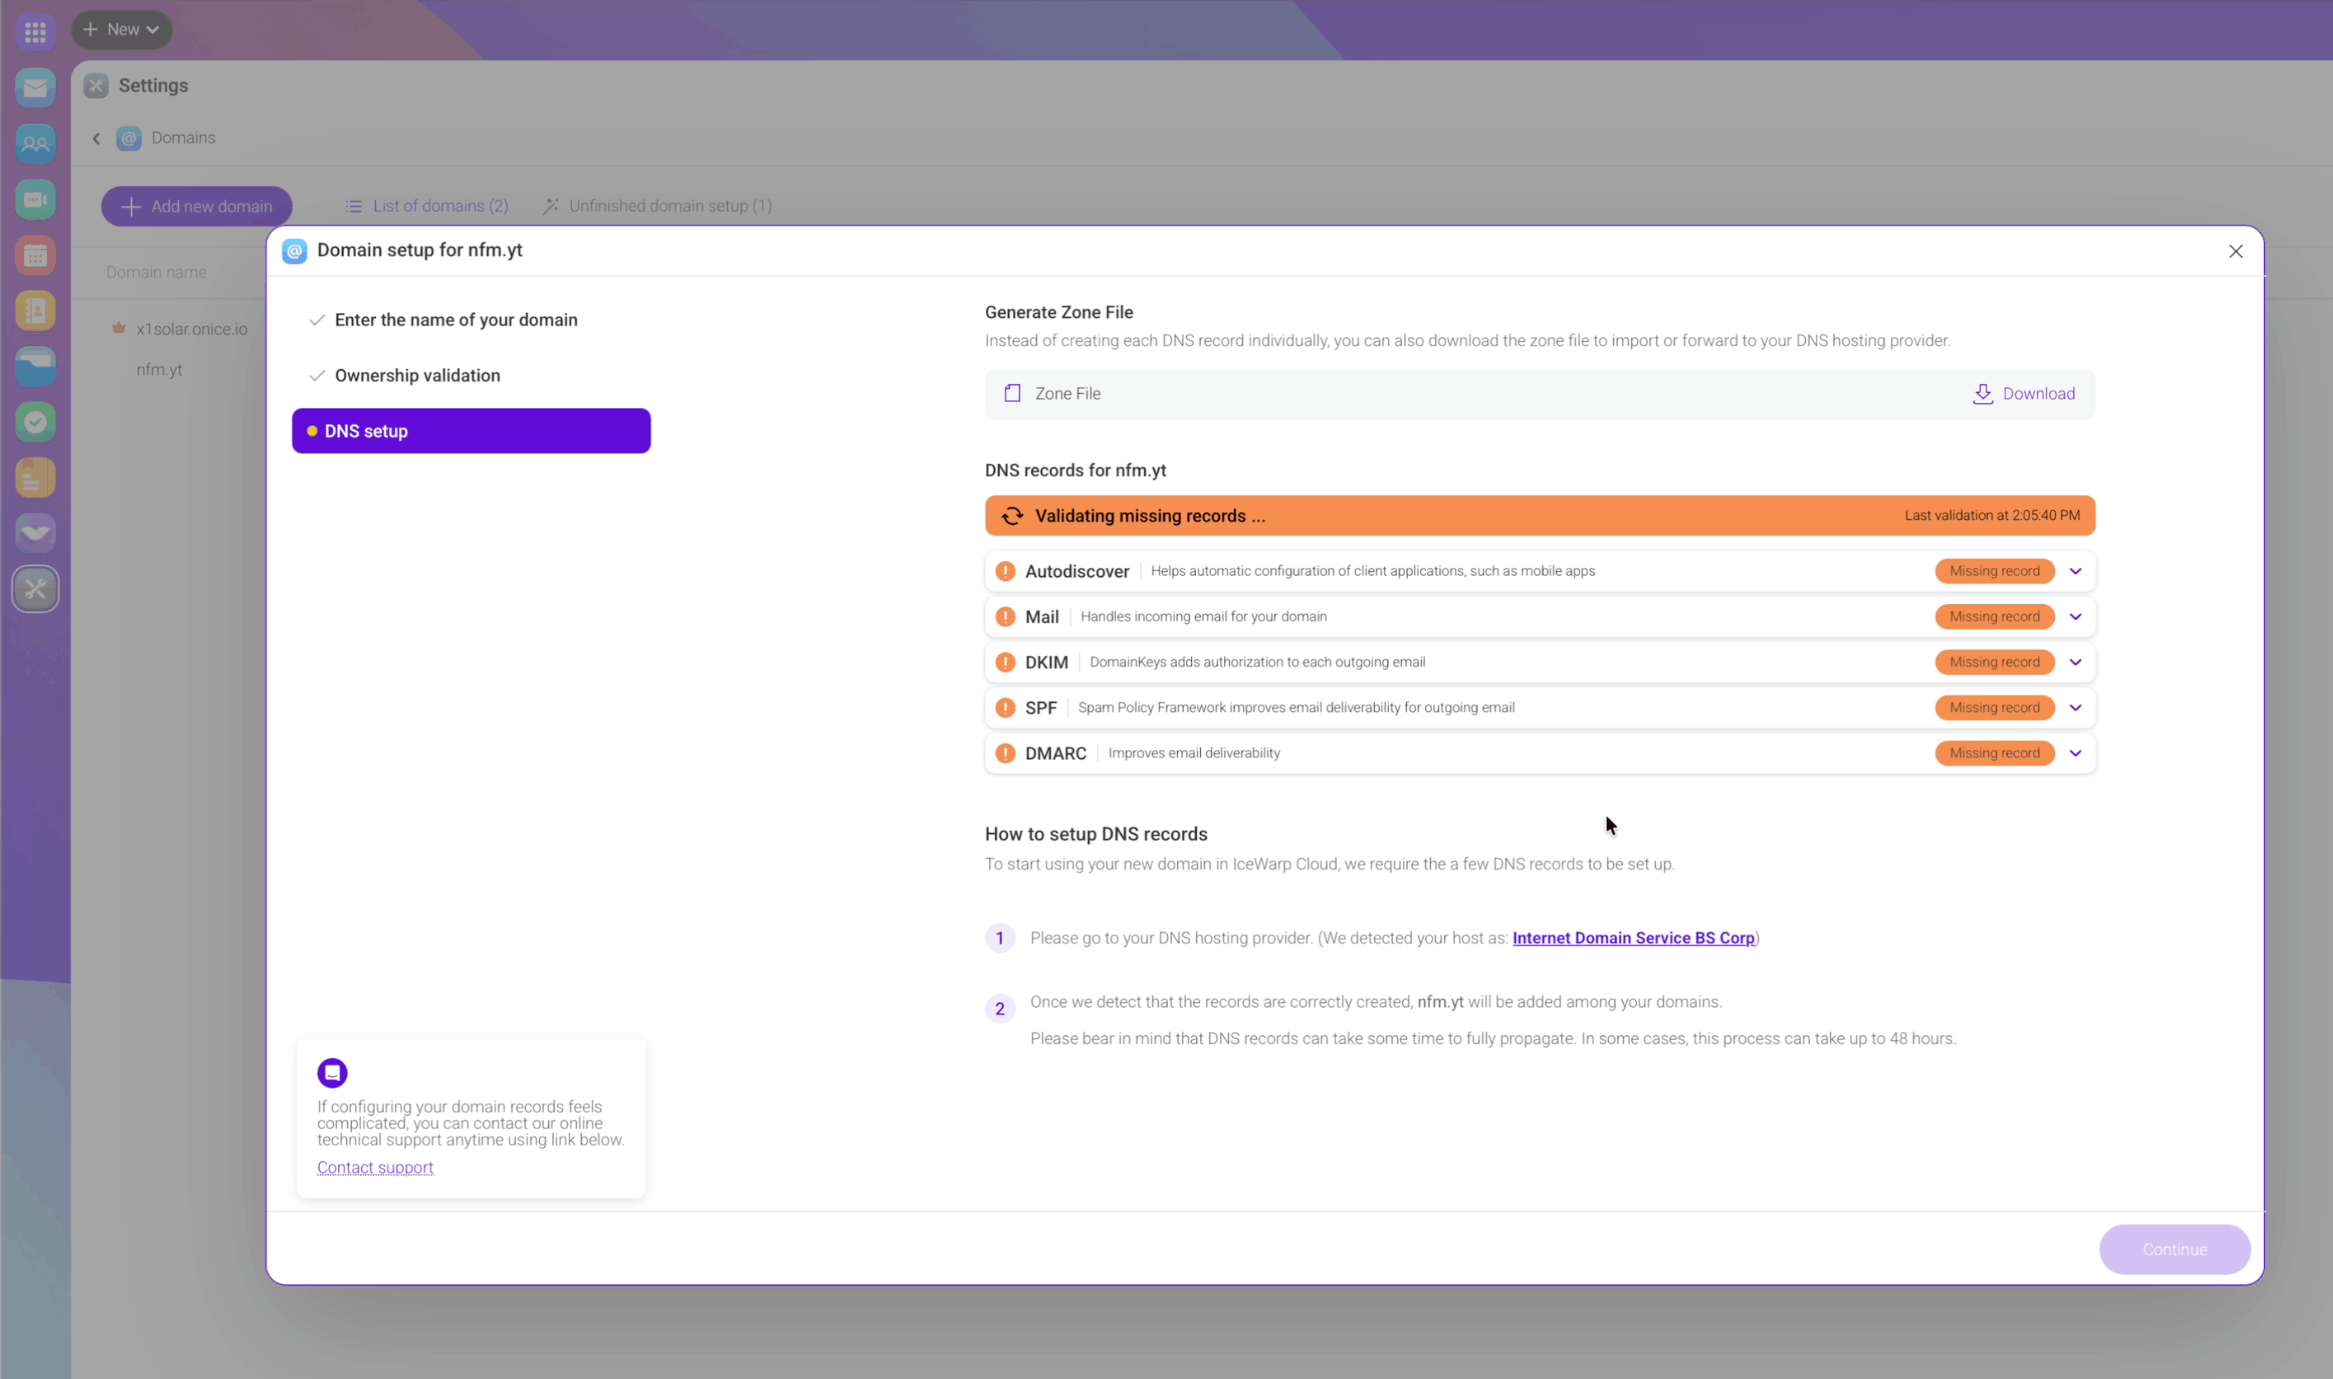Click the validating refresh icon
The width and height of the screenshot is (2333, 1379).
click(x=1012, y=516)
